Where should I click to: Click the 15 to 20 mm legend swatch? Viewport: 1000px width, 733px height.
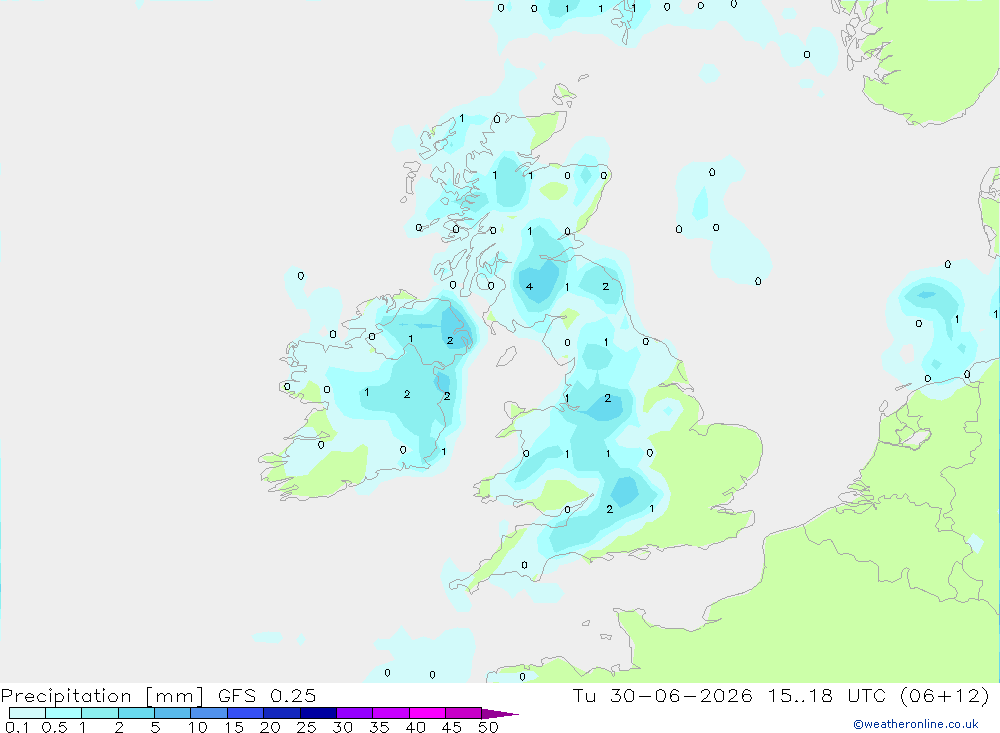[246, 713]
